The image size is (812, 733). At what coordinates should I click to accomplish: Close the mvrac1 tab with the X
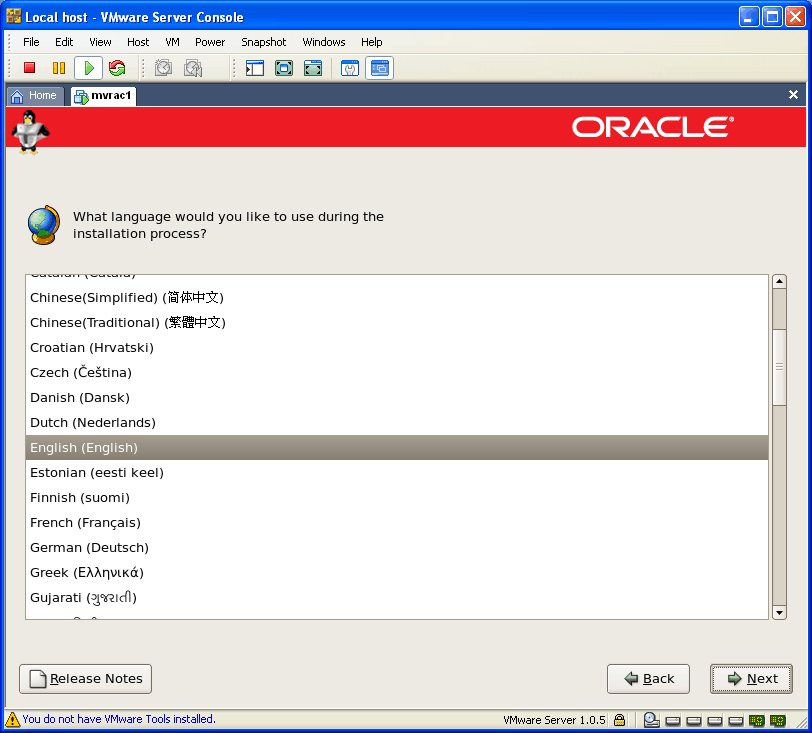[x=794, y=95]
